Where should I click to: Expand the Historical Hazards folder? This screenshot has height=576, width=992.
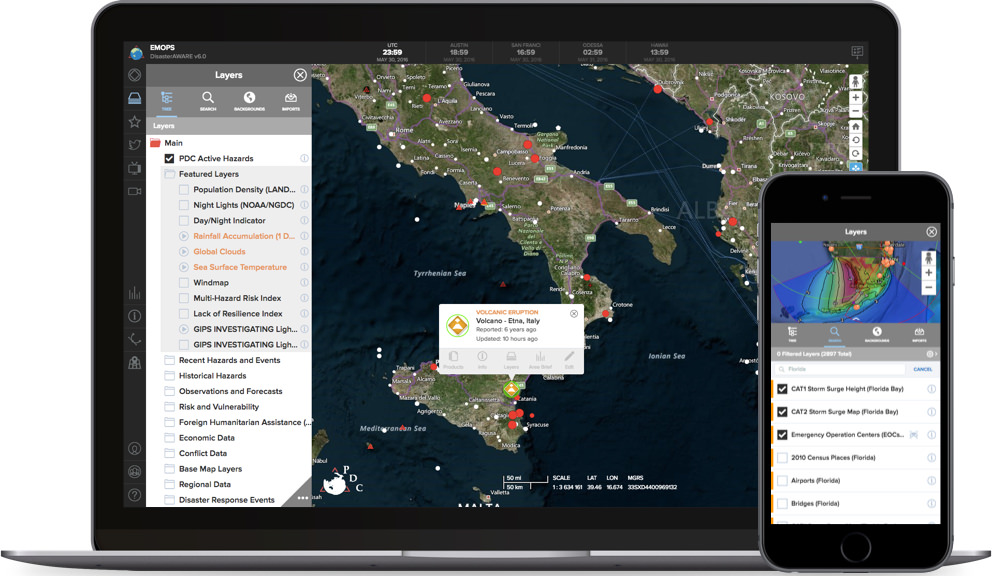[x=169, y=375]
